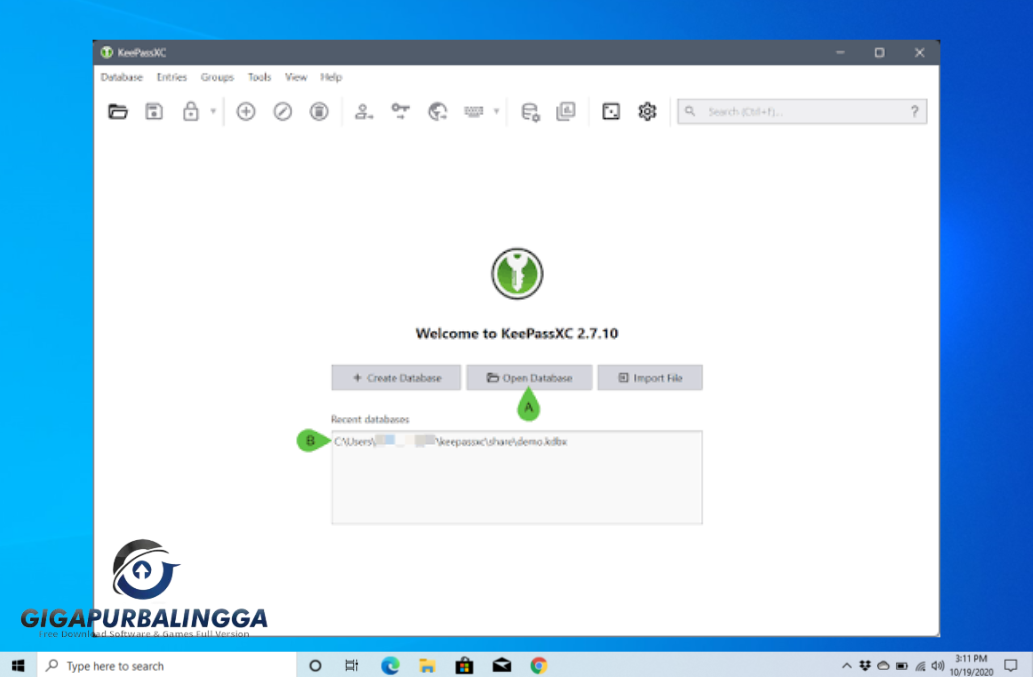Image resolution: width=1033 pixels, height=677 pixels.
Task: Click the Import File button
Action: 650,378
